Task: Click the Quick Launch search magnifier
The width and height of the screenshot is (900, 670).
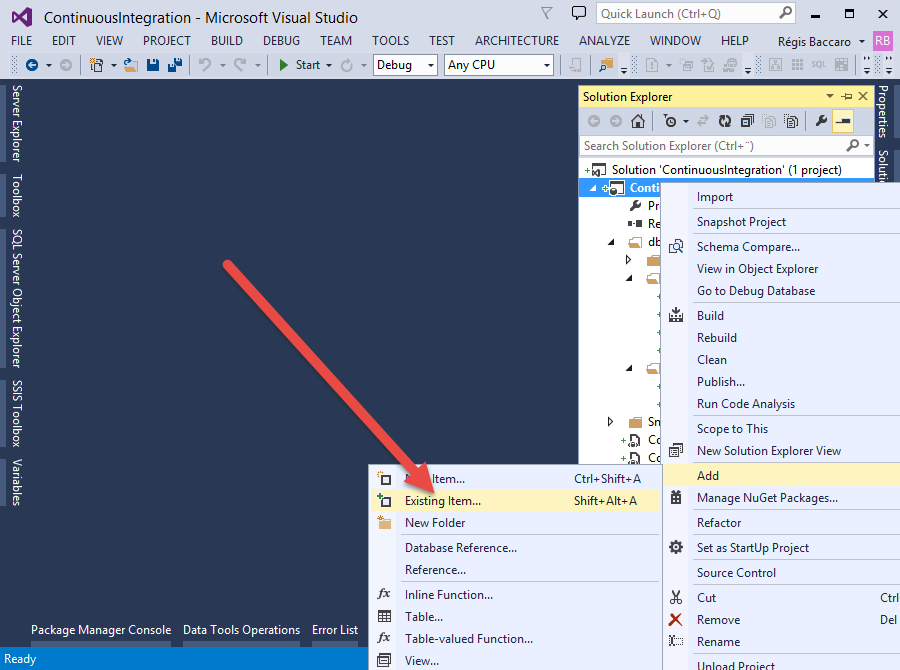Action: point(785,13)
